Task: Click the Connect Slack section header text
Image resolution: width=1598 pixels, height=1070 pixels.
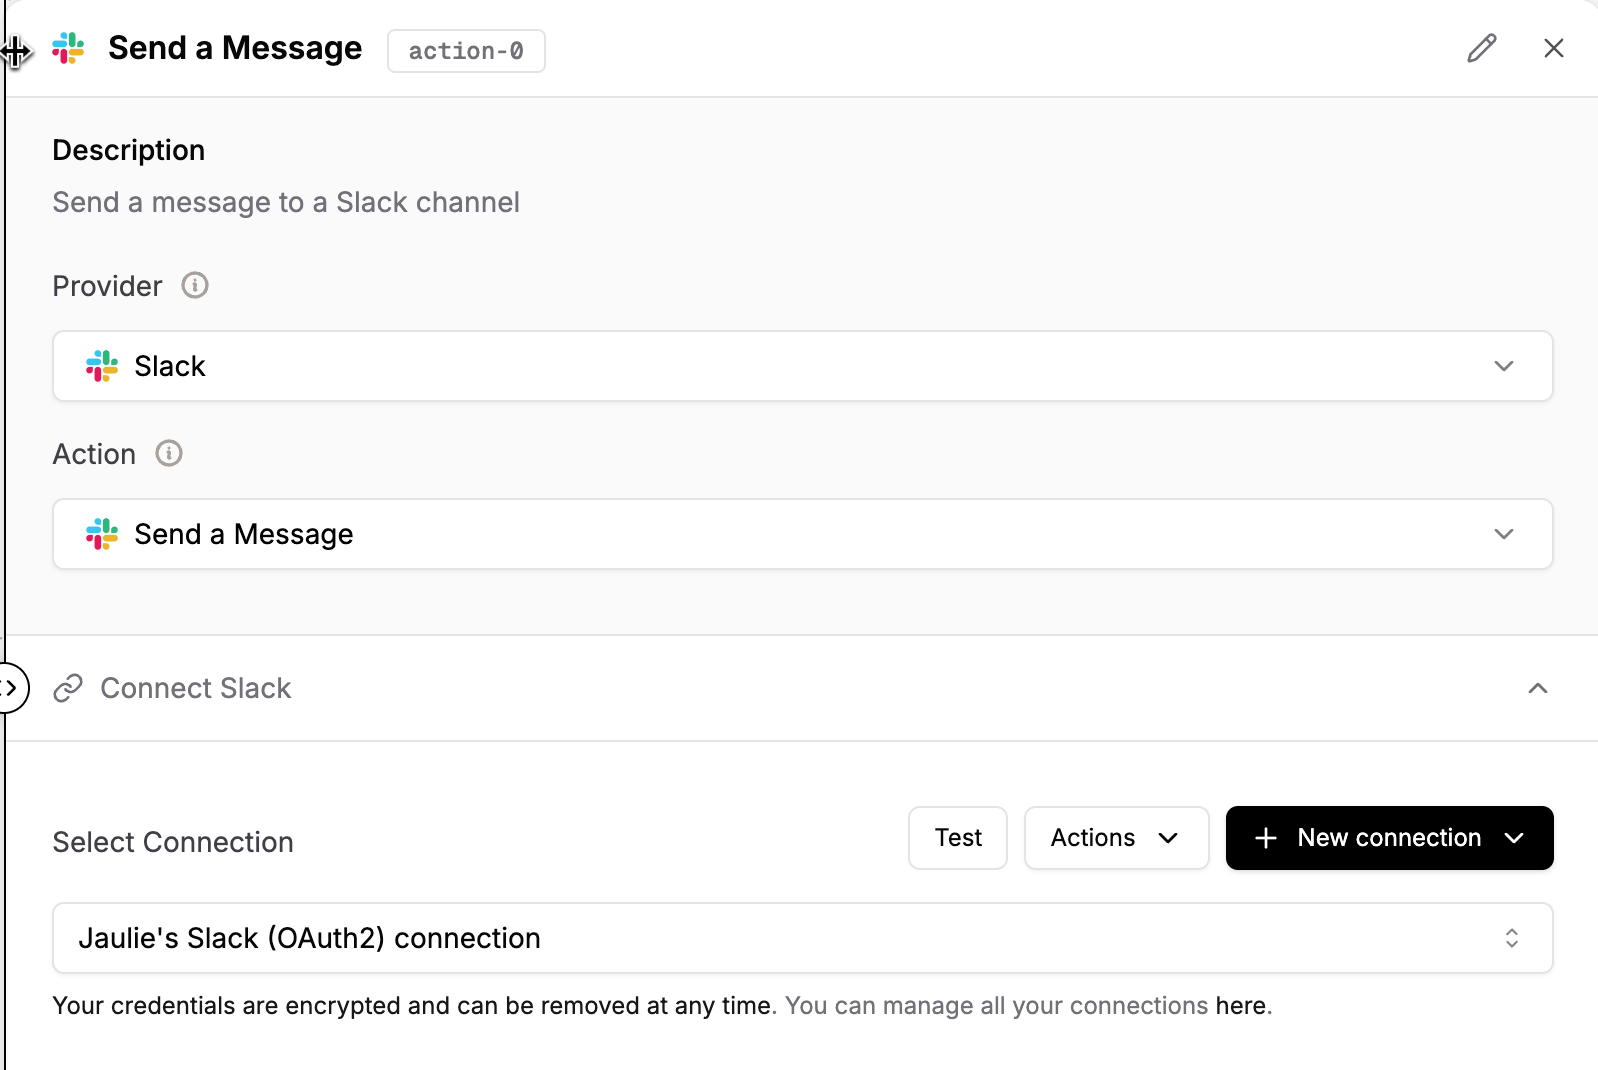Action: [196, 688]
